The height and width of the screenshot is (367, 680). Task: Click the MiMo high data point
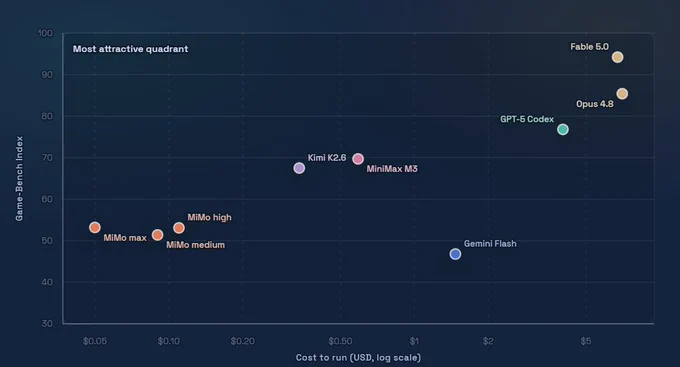point(179,228)
